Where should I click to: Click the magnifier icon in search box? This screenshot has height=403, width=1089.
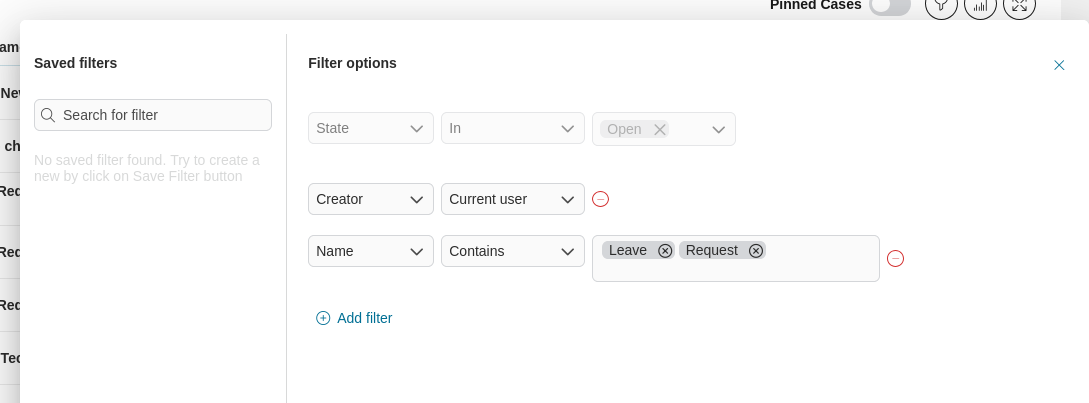[x=48, y=115]
